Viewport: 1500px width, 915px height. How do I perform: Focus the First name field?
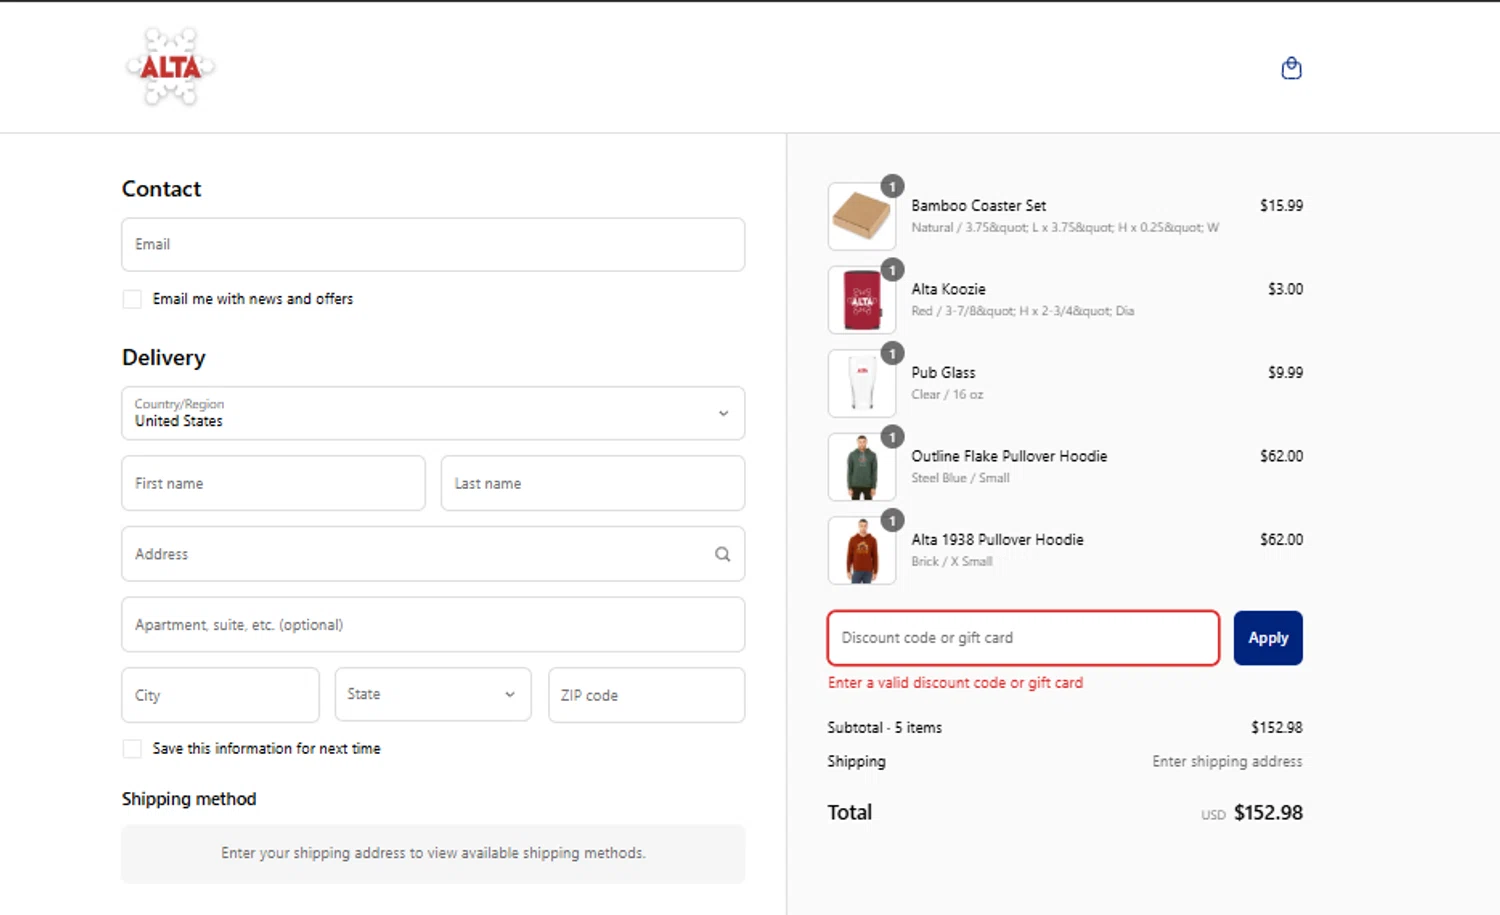pyautogui.click(x=273, y=484)
